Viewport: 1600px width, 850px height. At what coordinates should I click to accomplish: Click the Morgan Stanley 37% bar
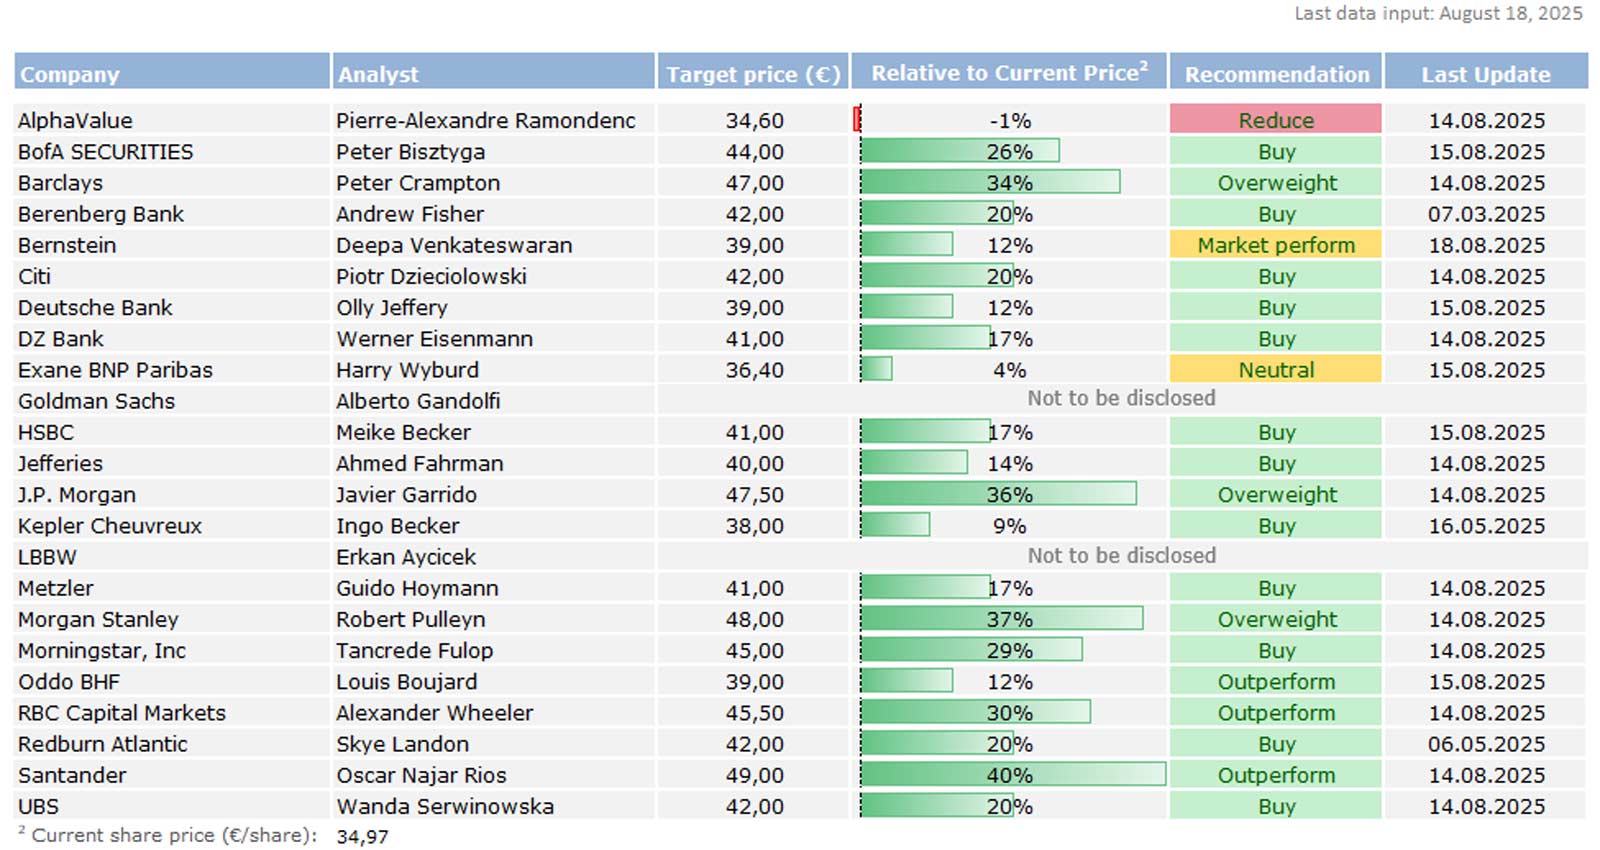point(1000,619)
